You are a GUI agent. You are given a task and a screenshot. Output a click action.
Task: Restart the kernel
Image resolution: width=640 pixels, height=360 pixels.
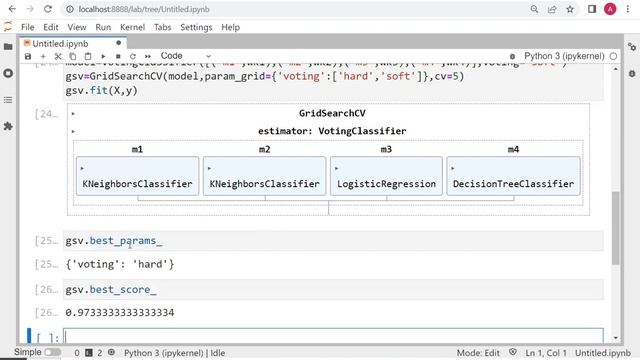pyautogui.click(x=133, y=56)
